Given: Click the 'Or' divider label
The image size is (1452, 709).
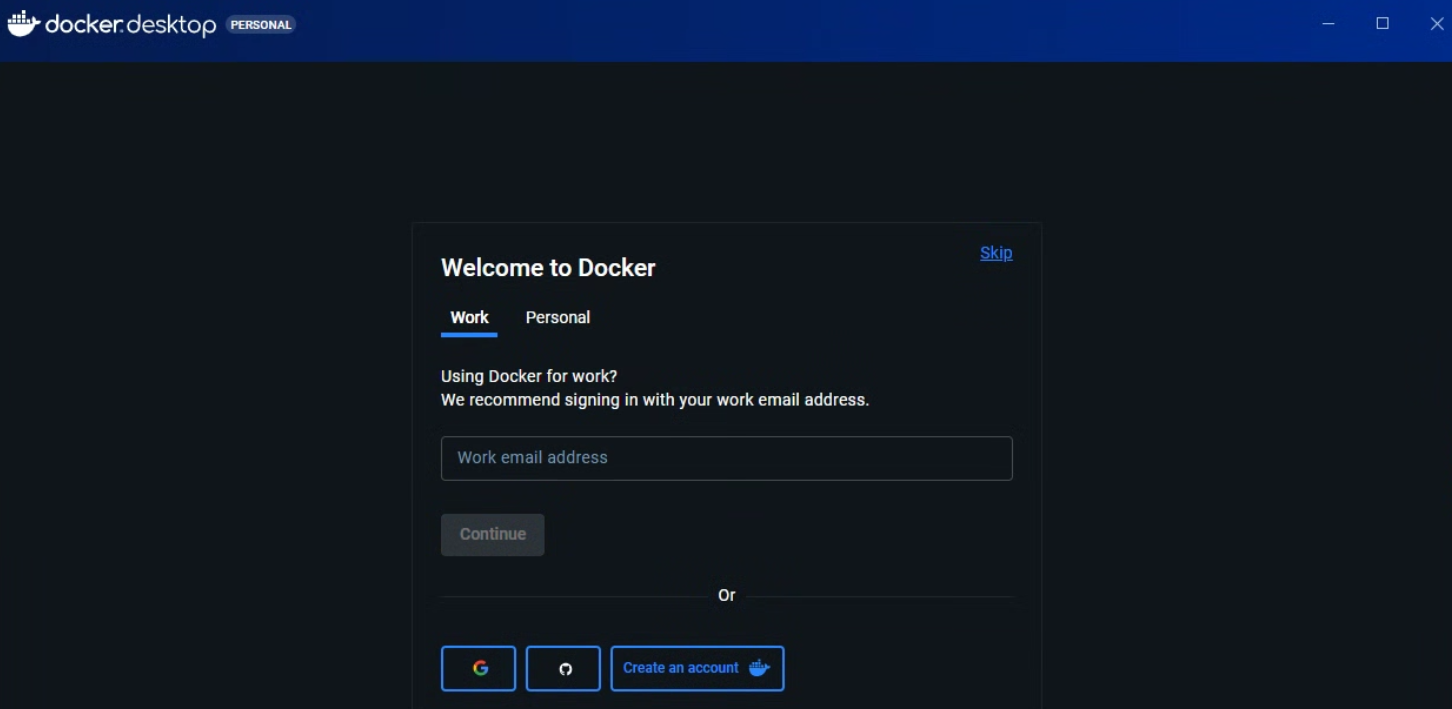Looking at the screenshot, I should click(x=726, y=595).
